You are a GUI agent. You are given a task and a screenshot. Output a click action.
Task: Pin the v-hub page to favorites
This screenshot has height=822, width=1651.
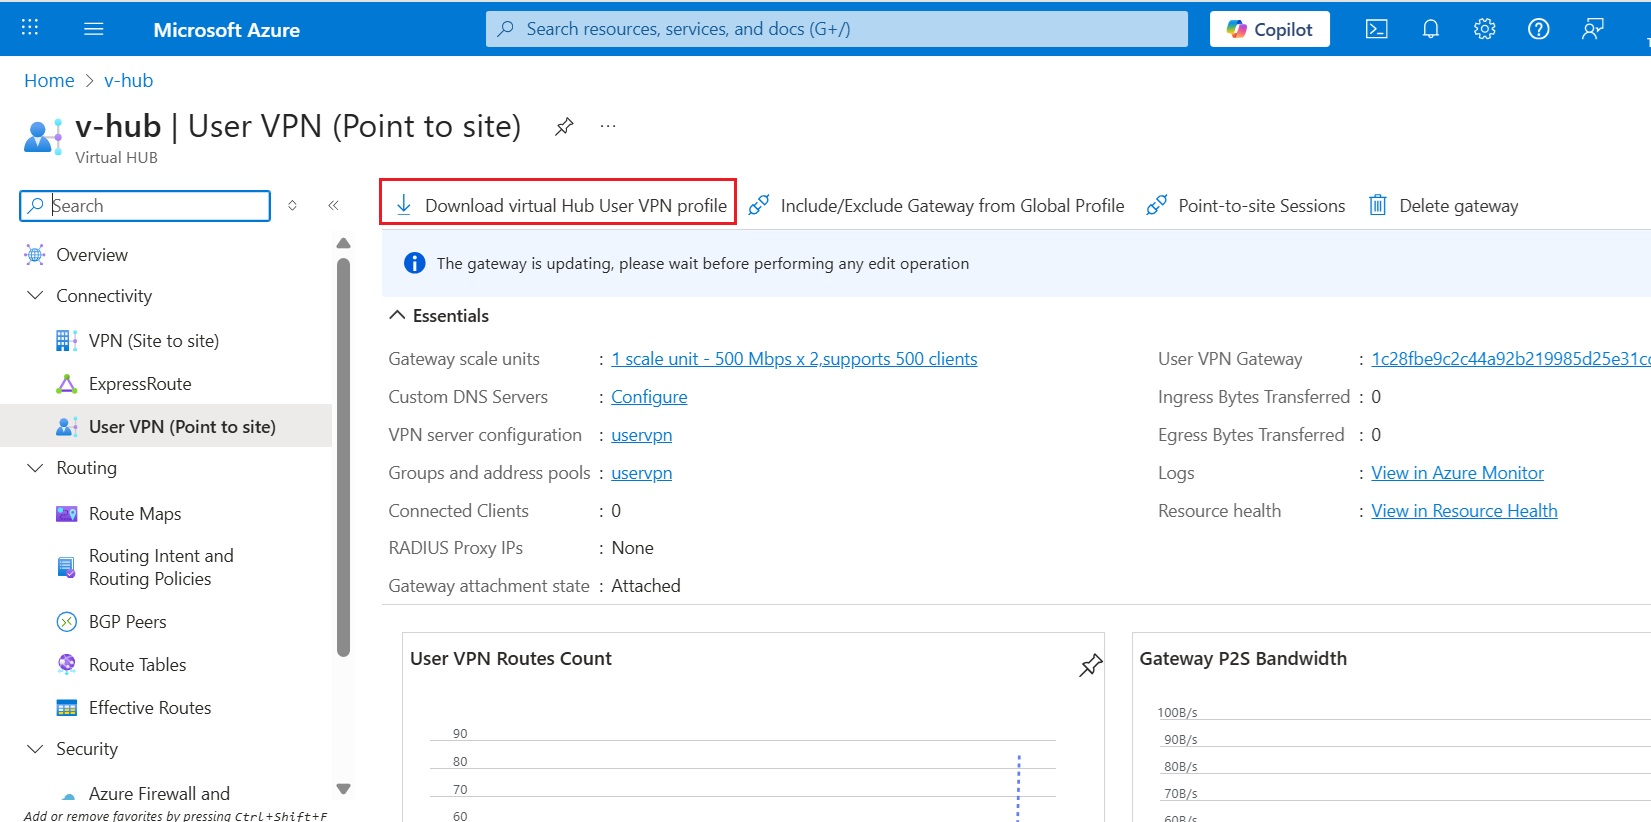pos(564,126)
